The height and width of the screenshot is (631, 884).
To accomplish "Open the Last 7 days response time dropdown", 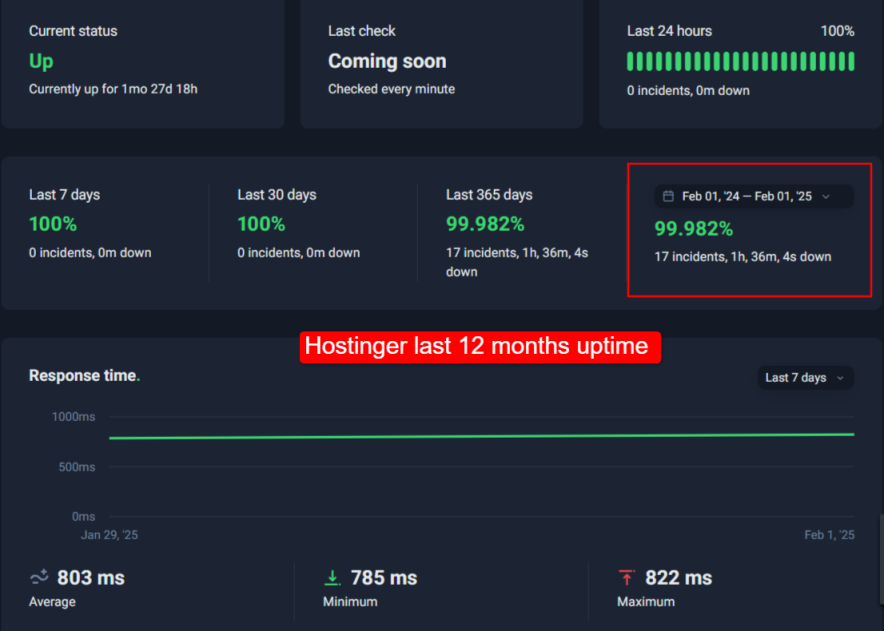I will (805, 378).
